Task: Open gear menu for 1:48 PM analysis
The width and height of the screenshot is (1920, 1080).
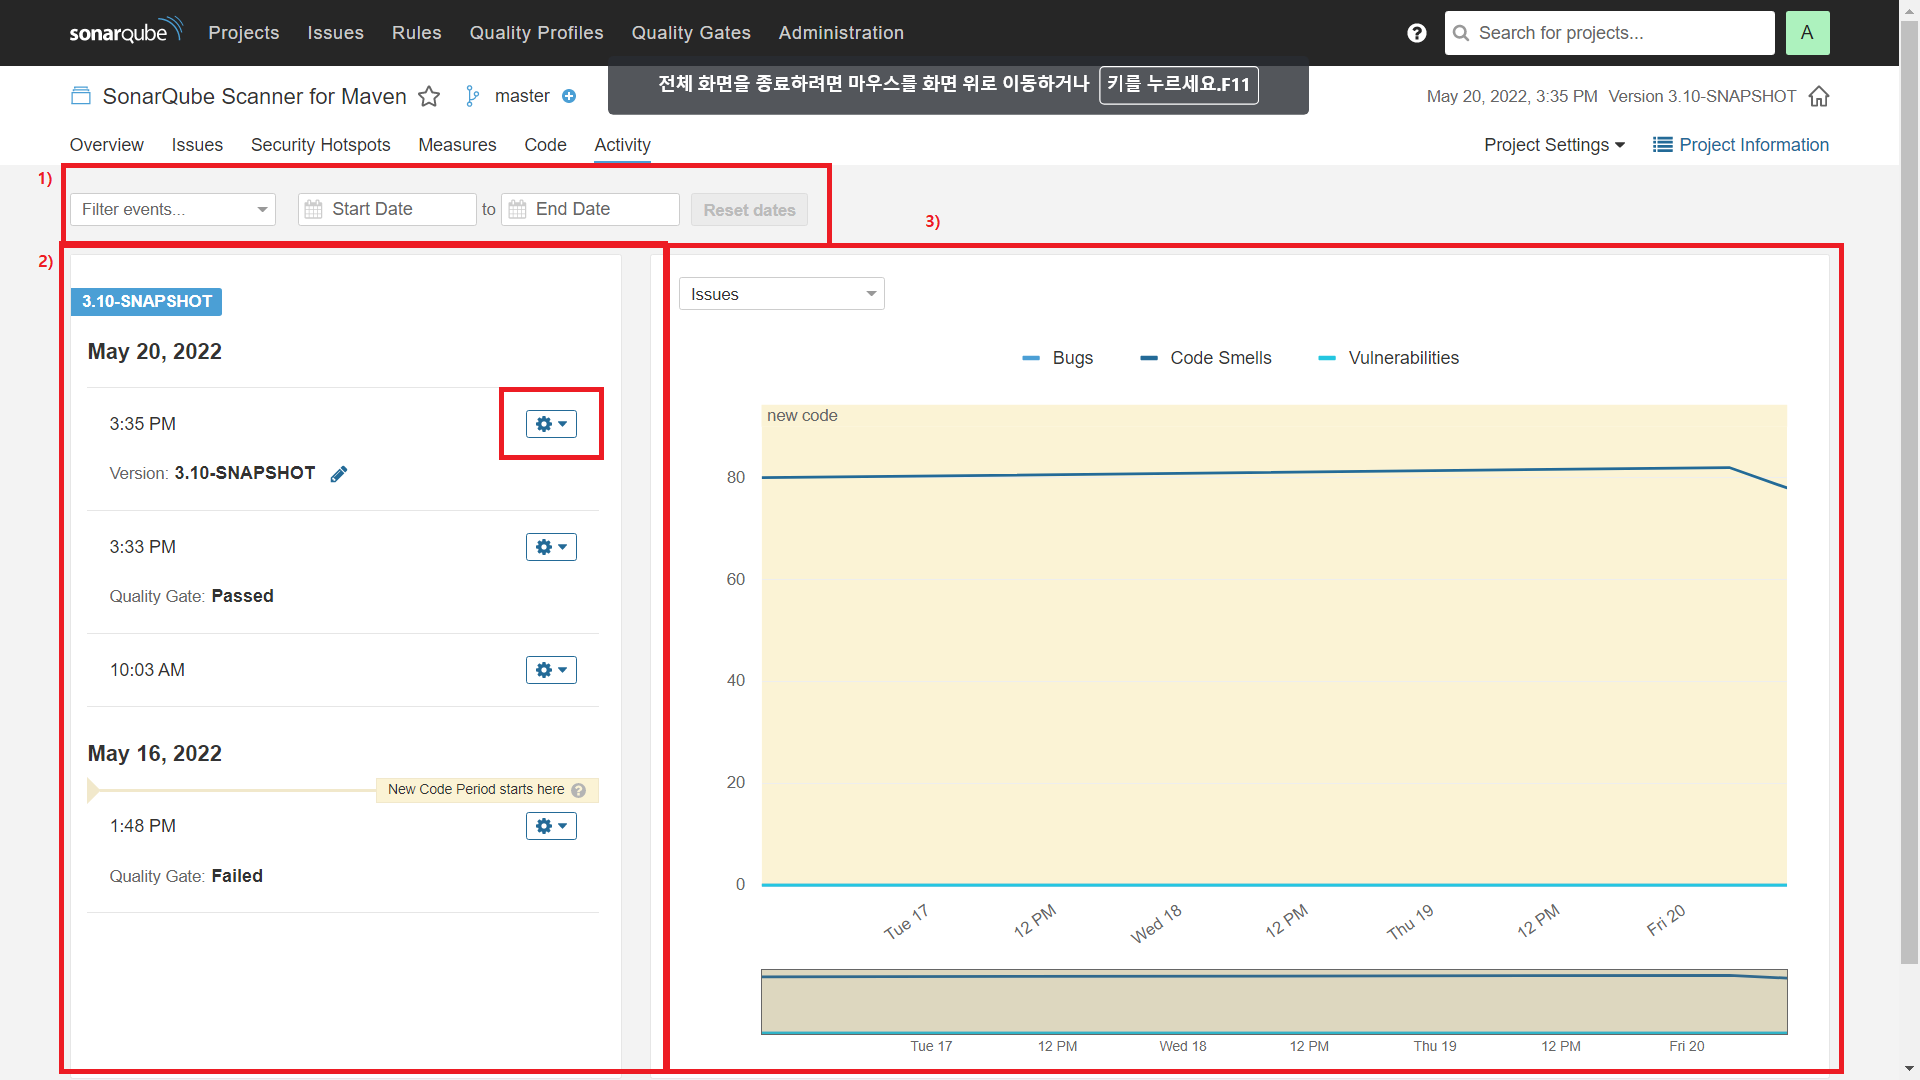Action: pyautogui.click(x=551, y=826)
